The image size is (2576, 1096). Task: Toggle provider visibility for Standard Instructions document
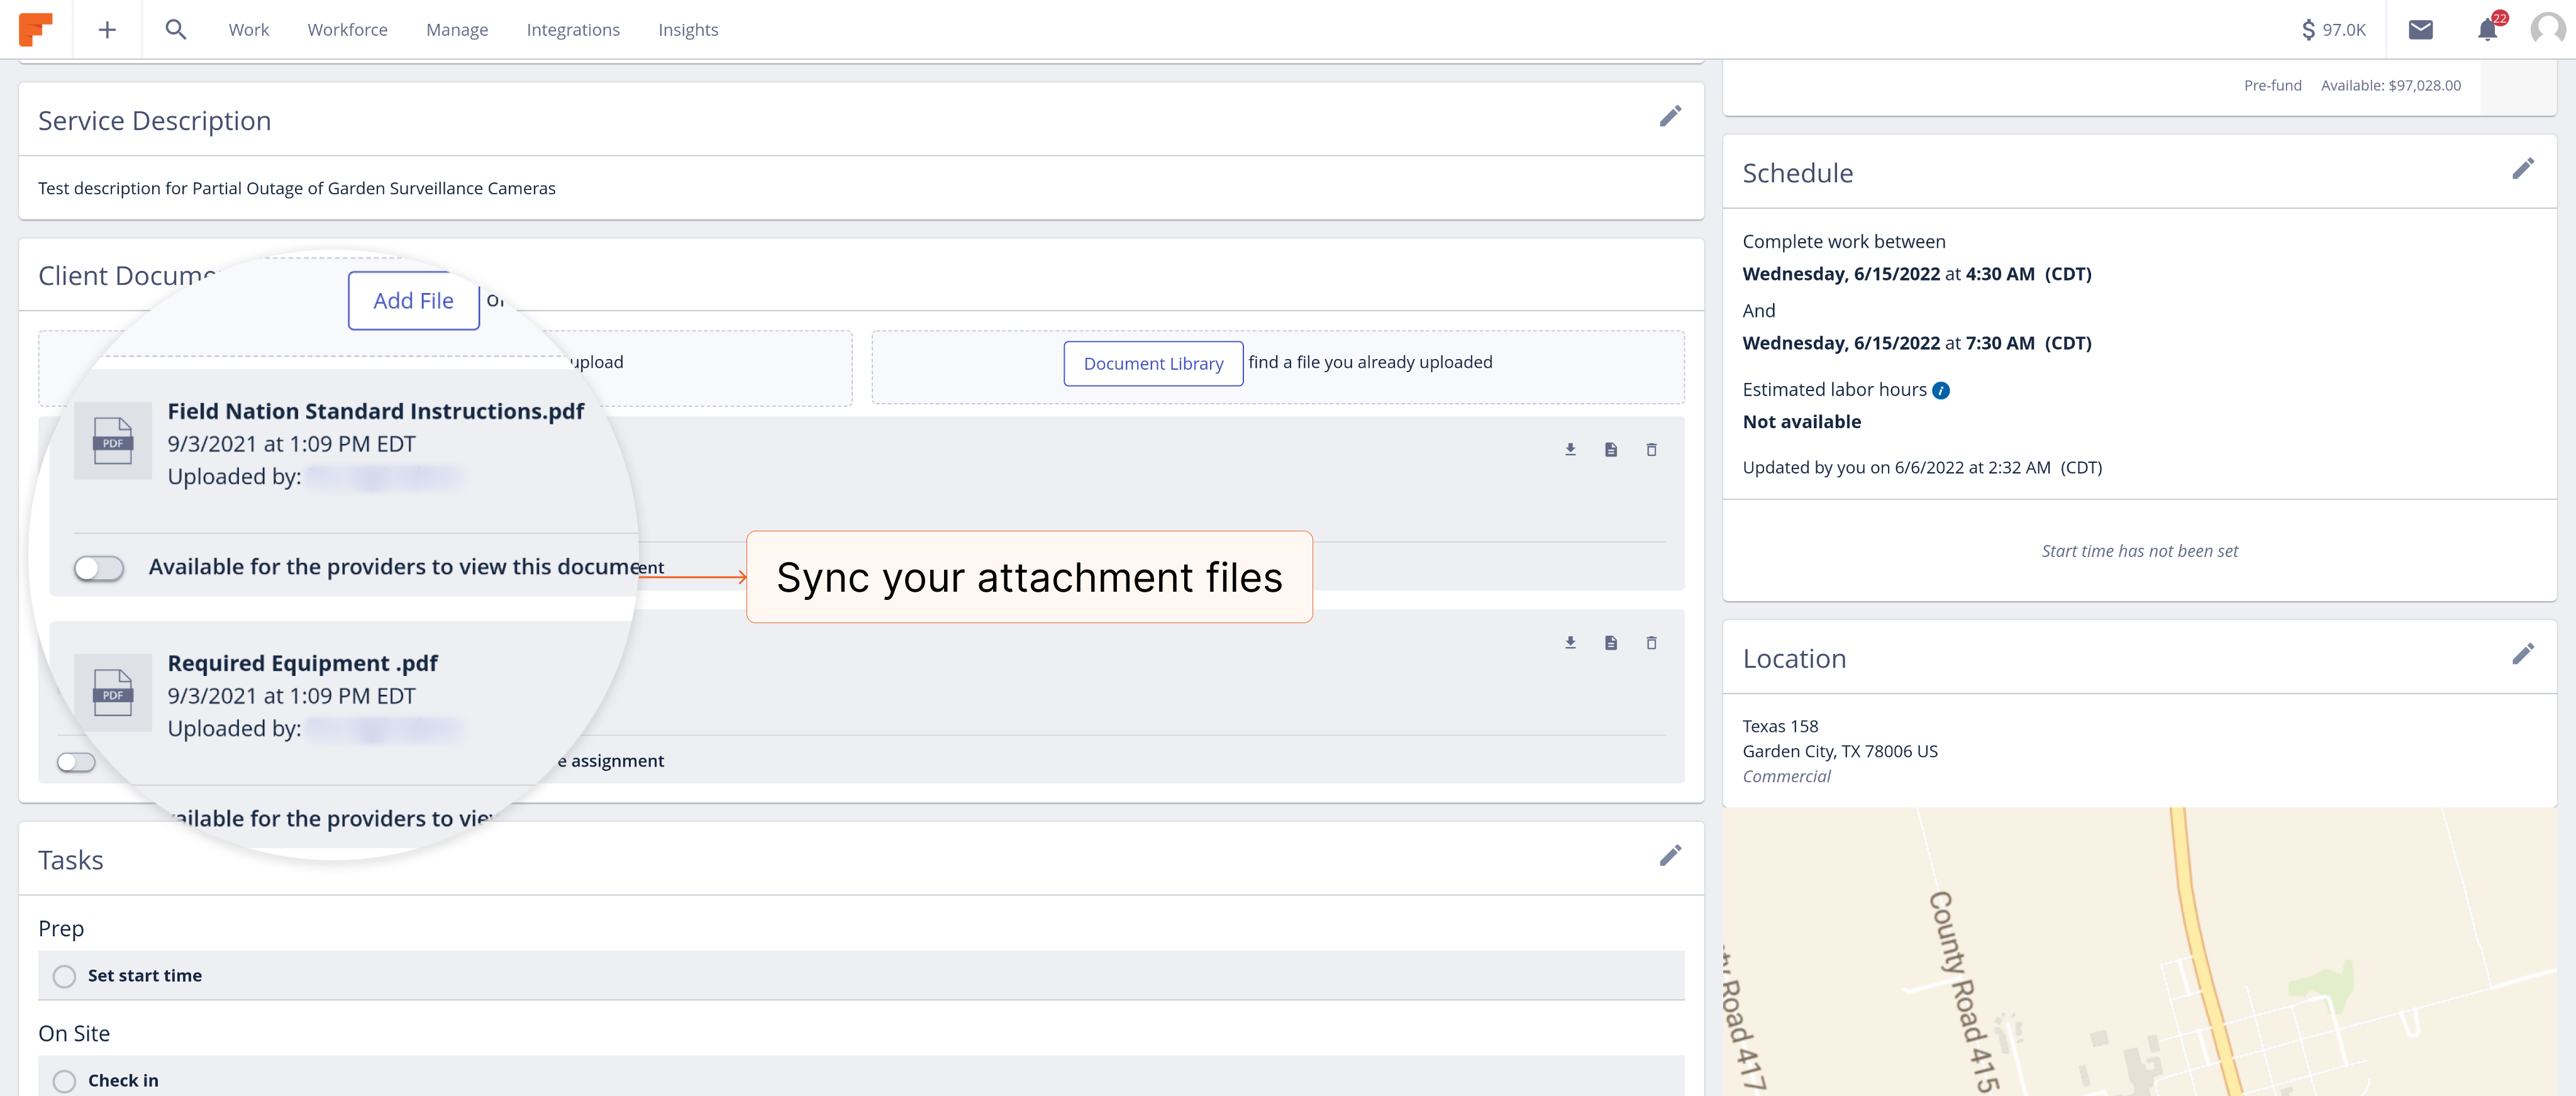coord(99,568)
